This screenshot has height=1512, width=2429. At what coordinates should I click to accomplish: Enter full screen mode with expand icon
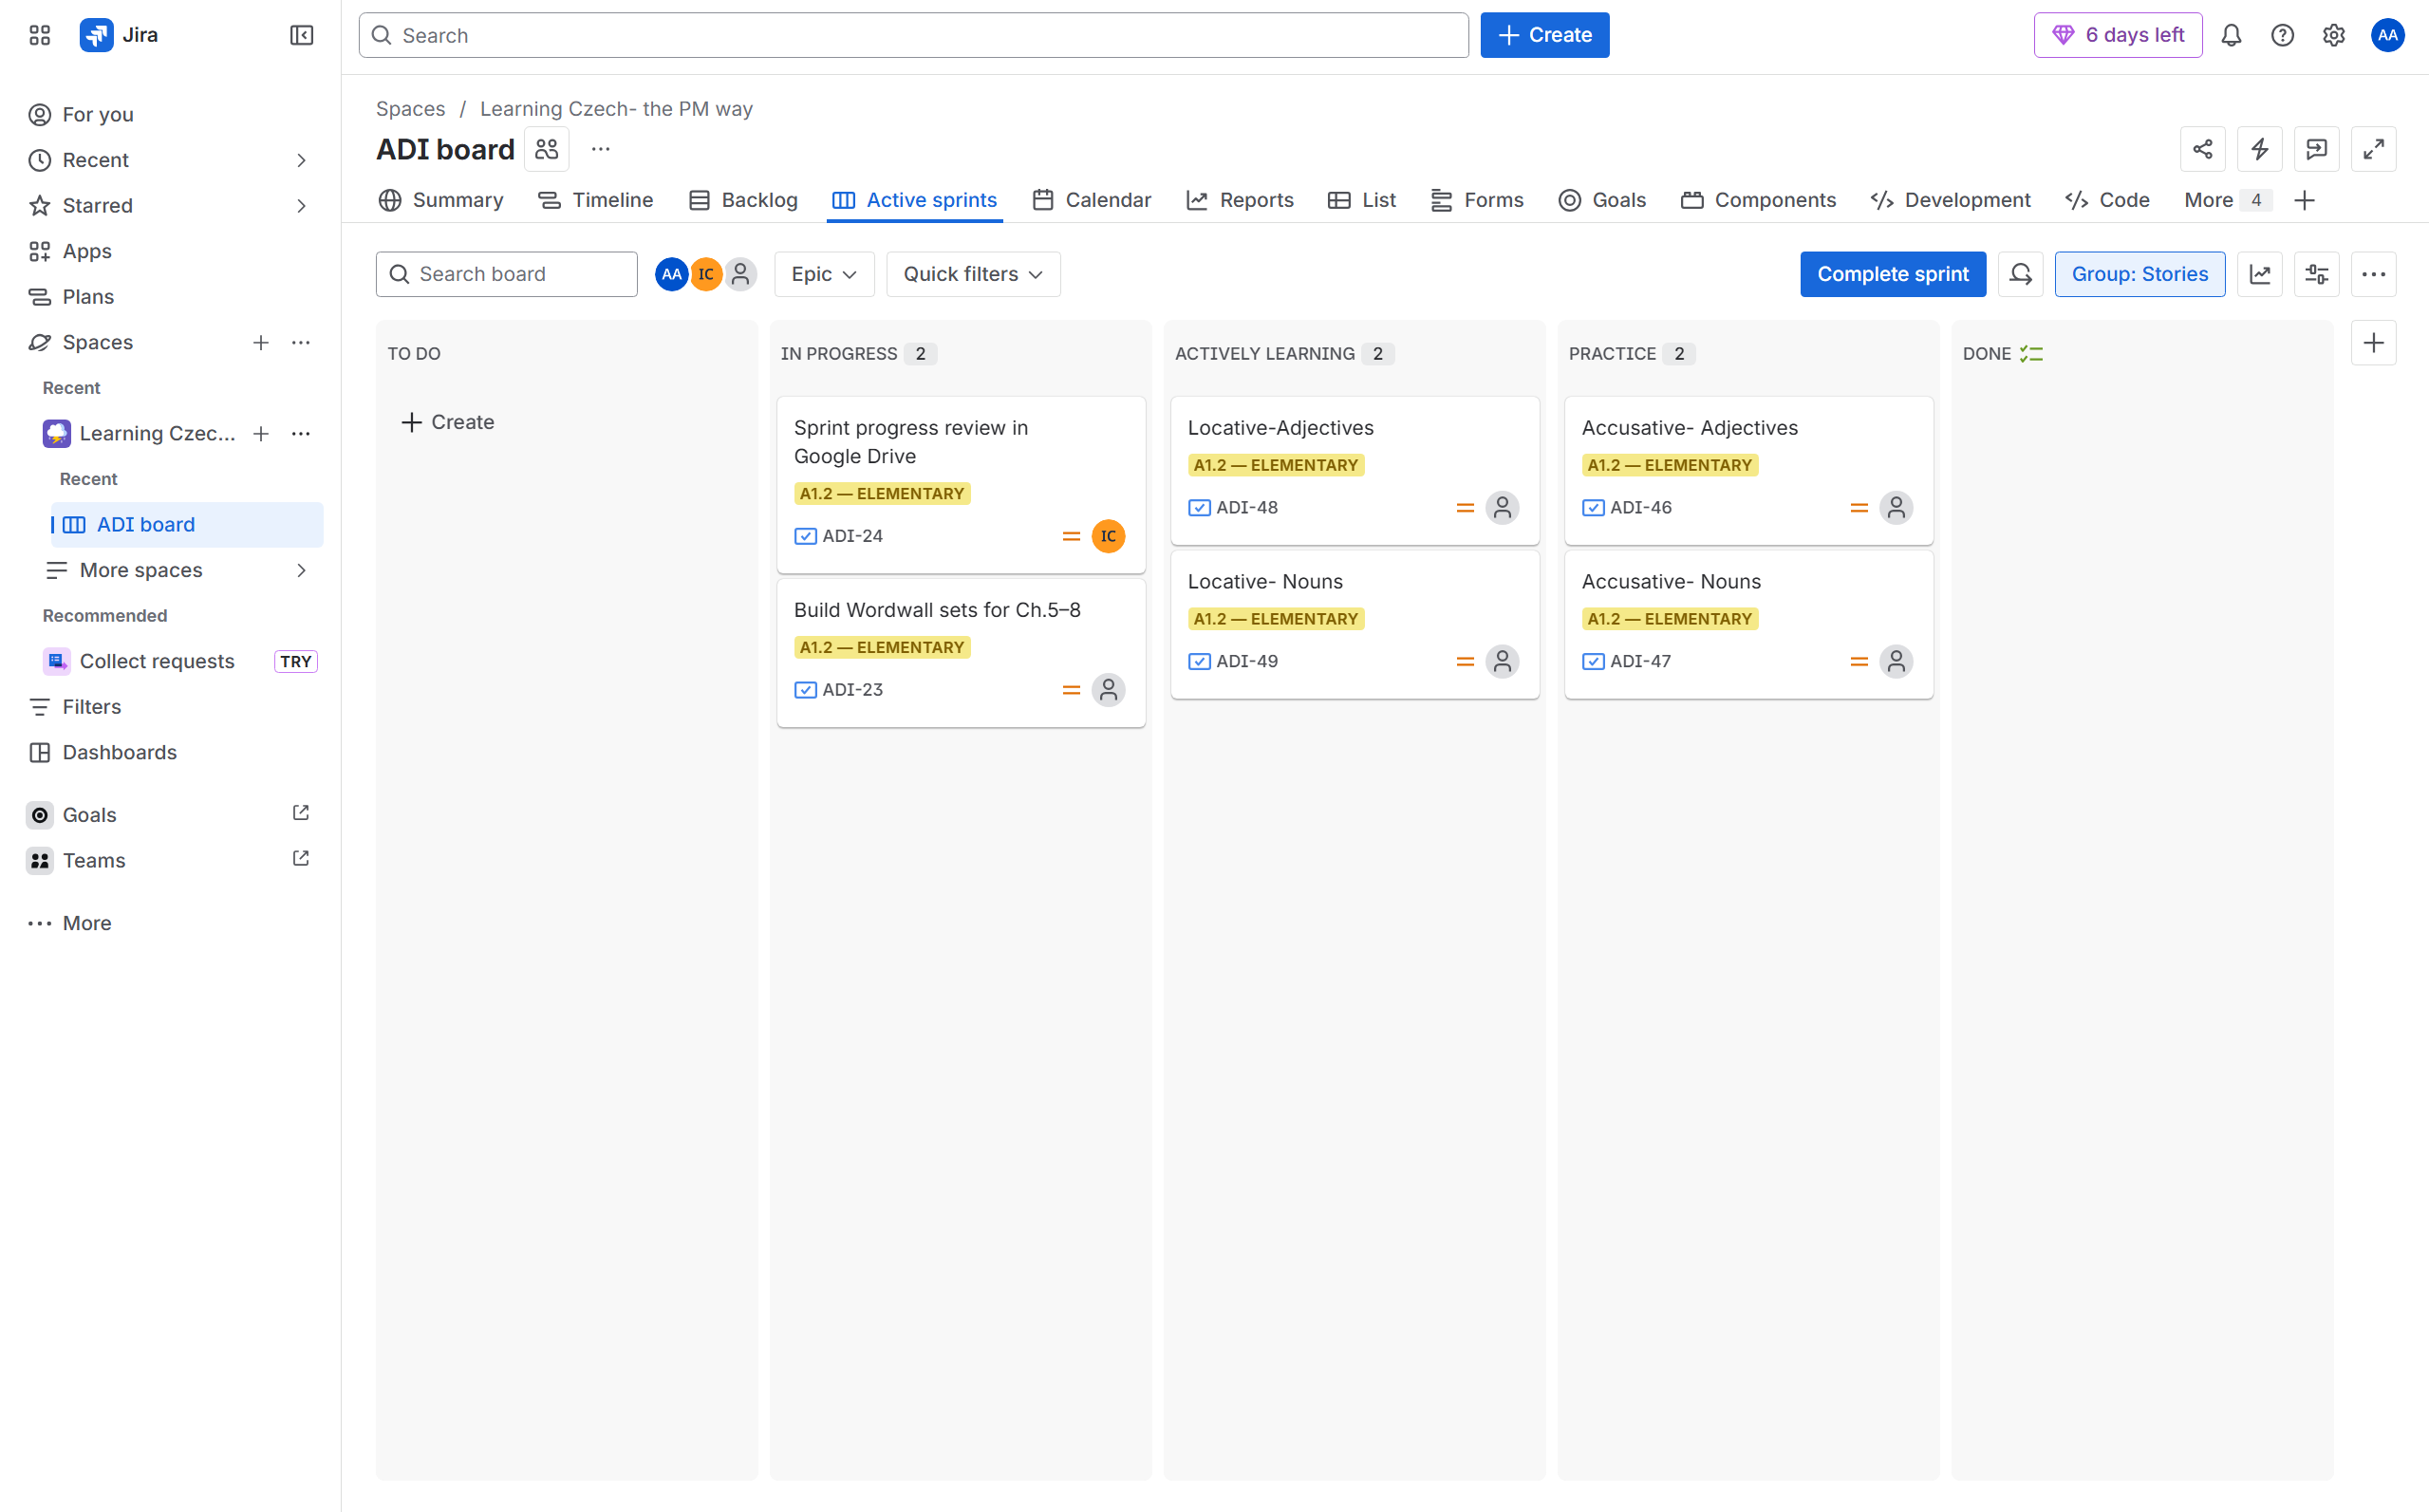coord(2373,149)
